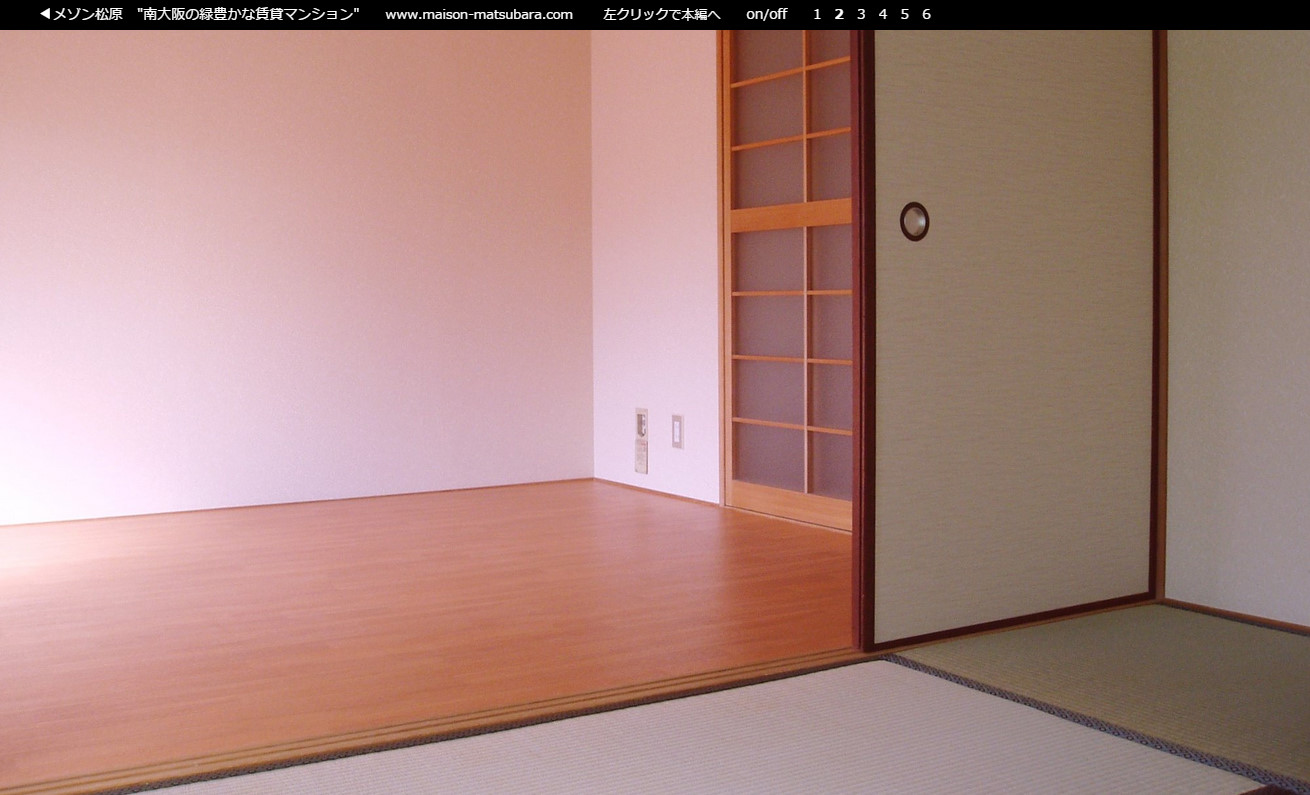1310x795 pixels.
Task: Click the "南大阪の緑豊かな賃貸マンション" tagline text
Action: pyautogui.click(x=248, y=14)
